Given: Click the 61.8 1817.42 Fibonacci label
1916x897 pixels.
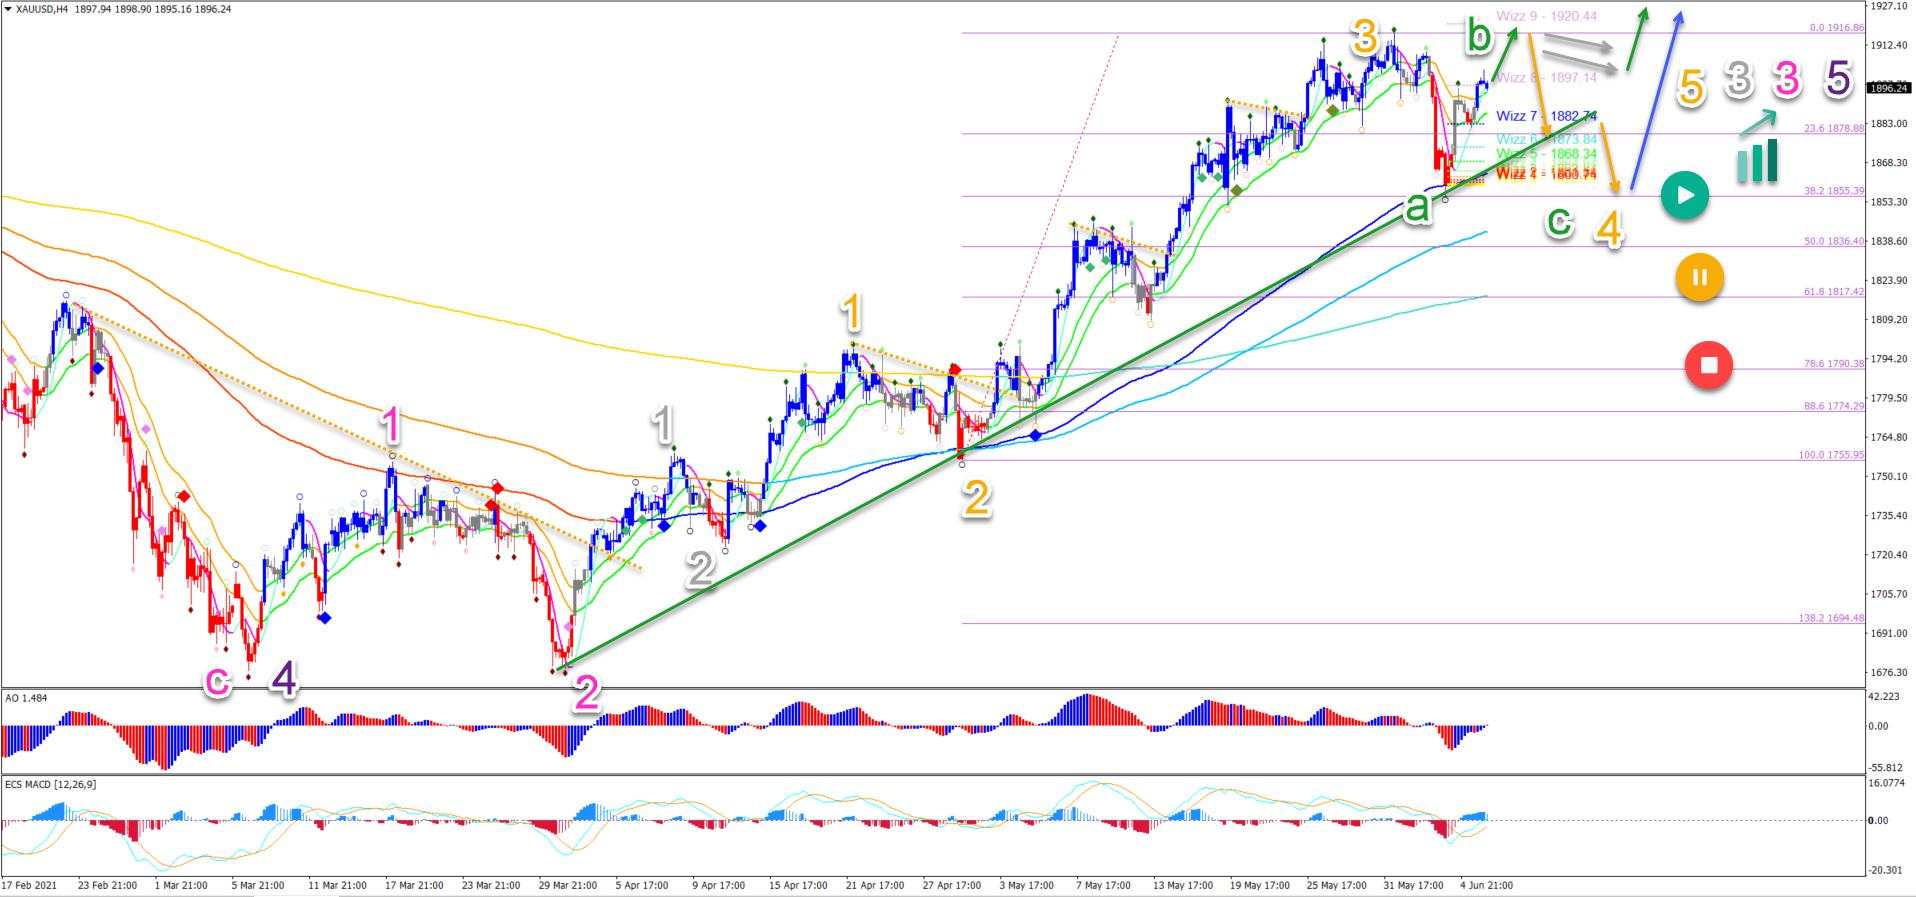Looking at the screenshot, I should (x=1834, y=291).
